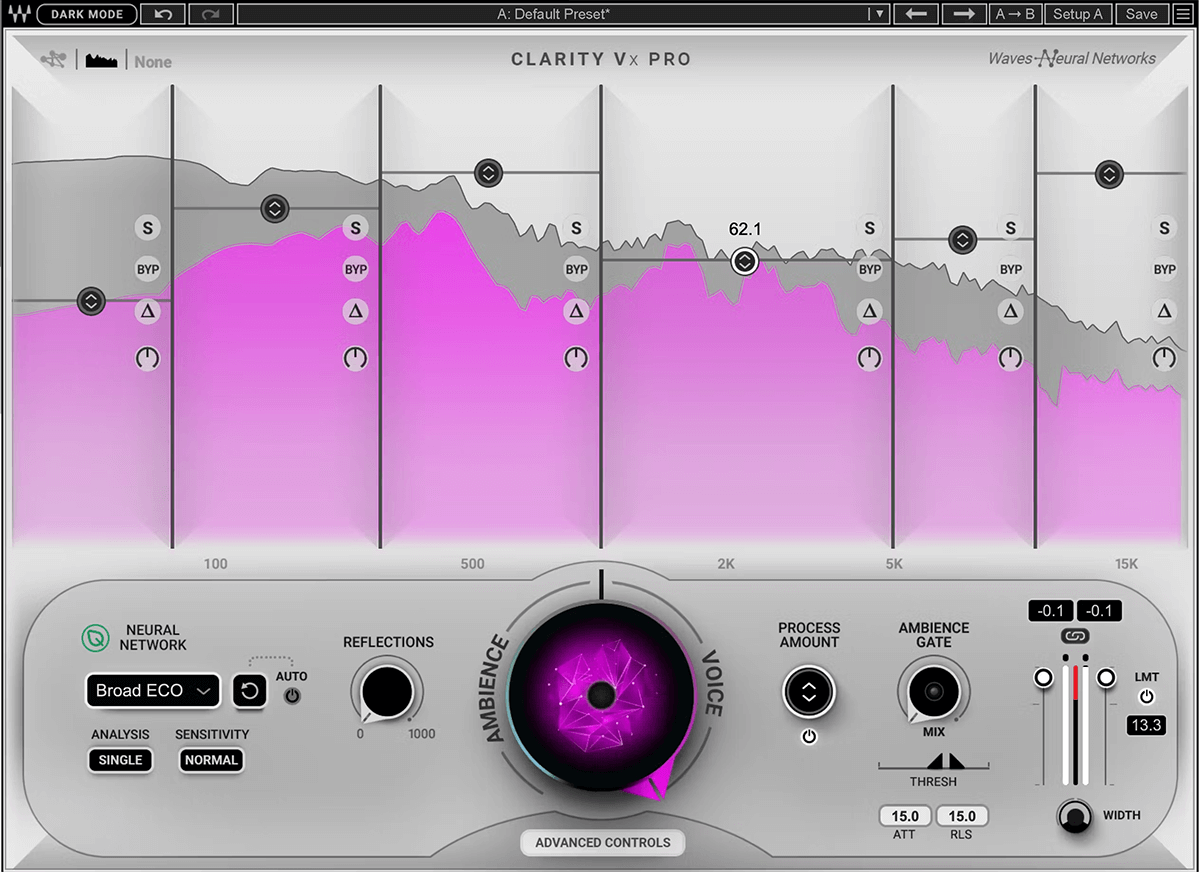
Task: Open the Broad ECO neural network dropdown
Action: (x=152, y=691)
